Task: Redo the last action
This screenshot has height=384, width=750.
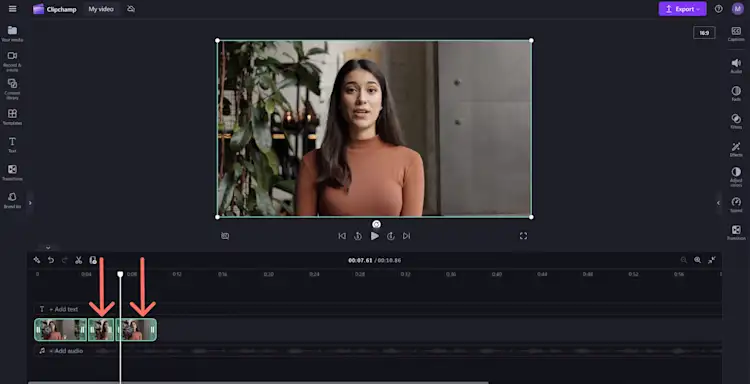Action: (x=65, y=260)
